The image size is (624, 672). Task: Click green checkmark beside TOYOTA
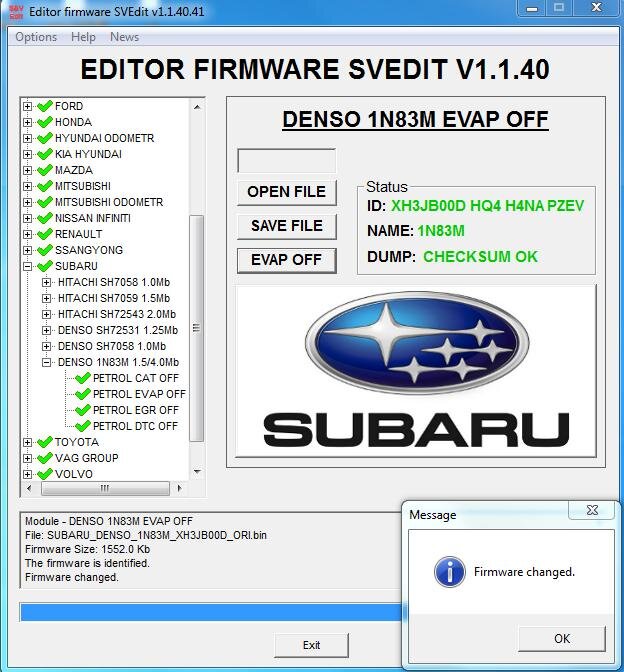[x=45, y=442]
